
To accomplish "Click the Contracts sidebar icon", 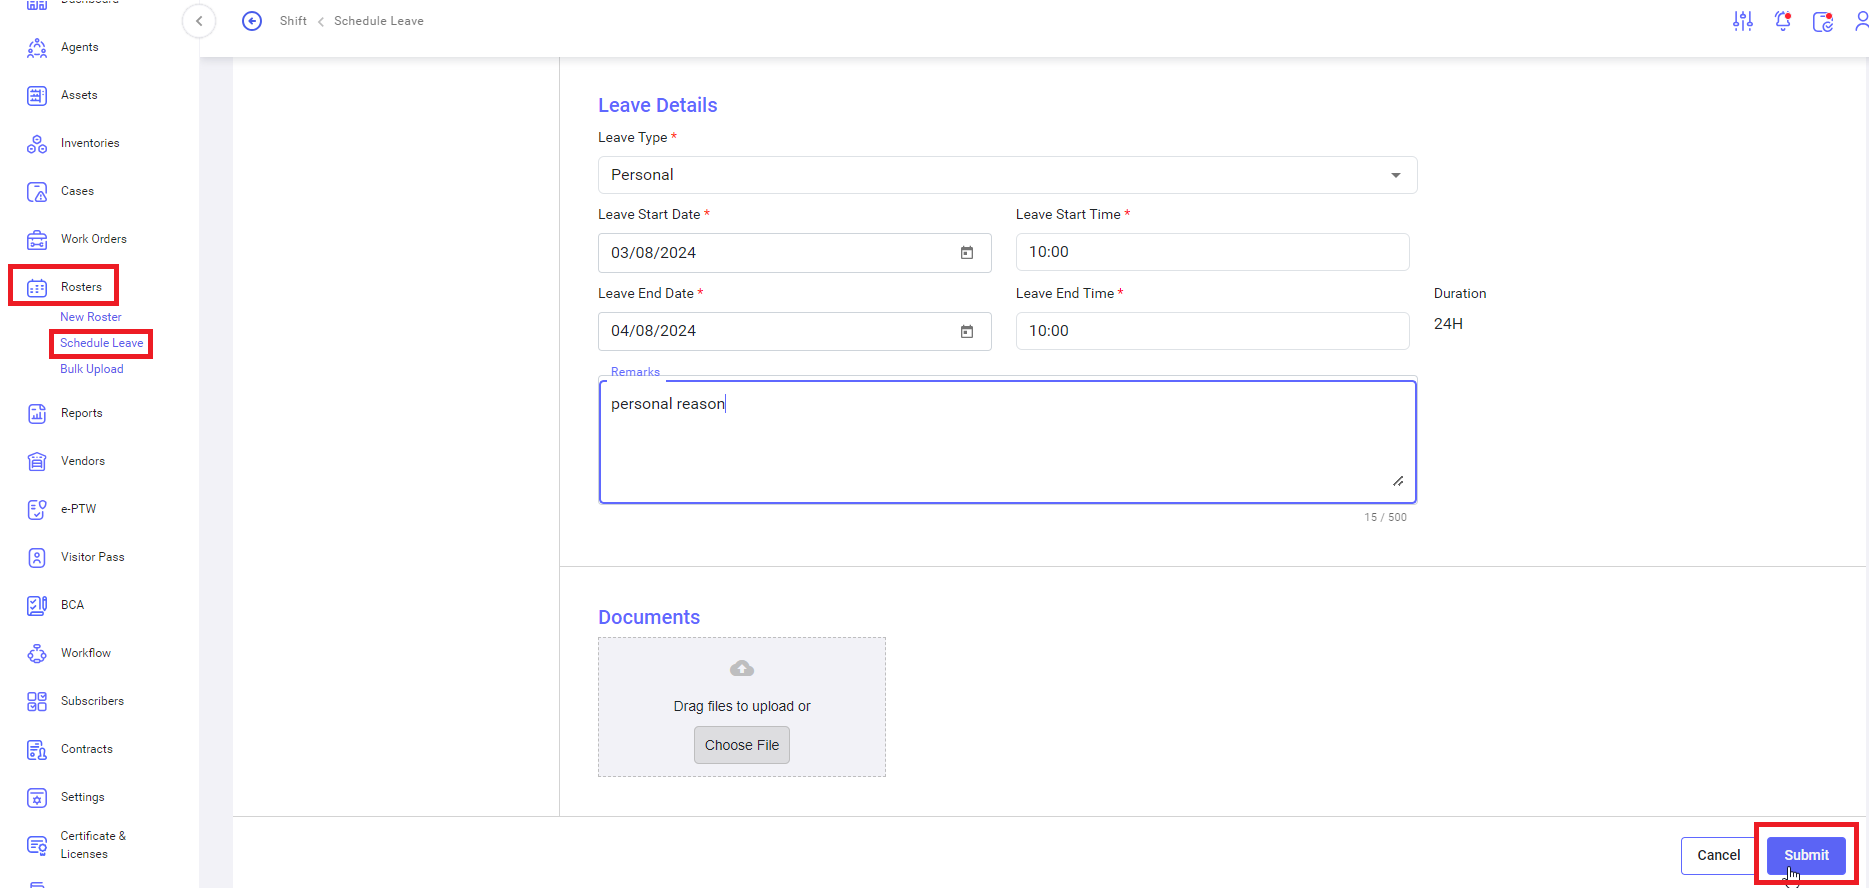I will (x=37, y=750).
